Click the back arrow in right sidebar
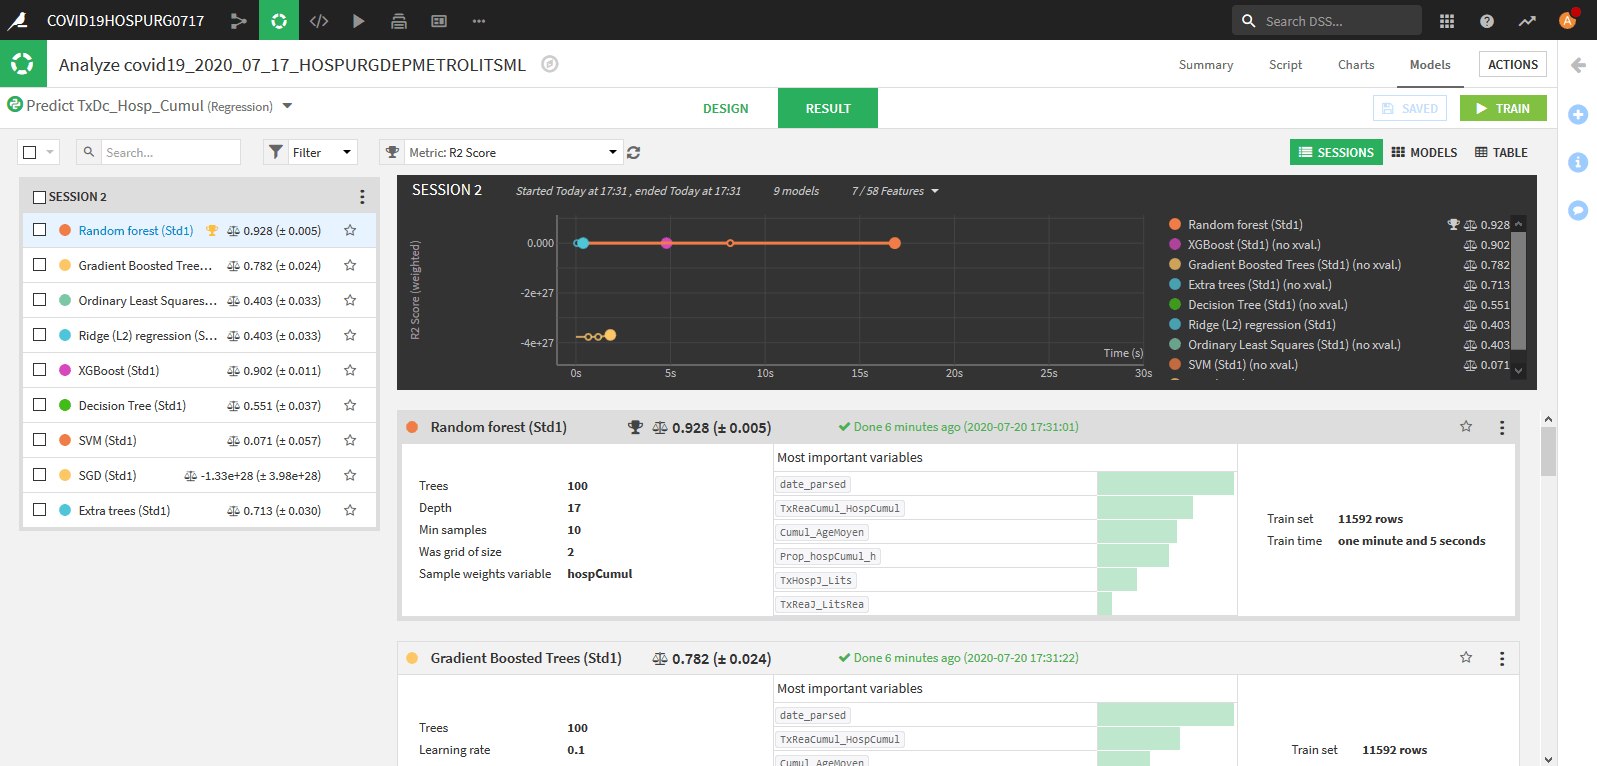Viewport: 1597px width, 766px height. (x=1578, y=65)
